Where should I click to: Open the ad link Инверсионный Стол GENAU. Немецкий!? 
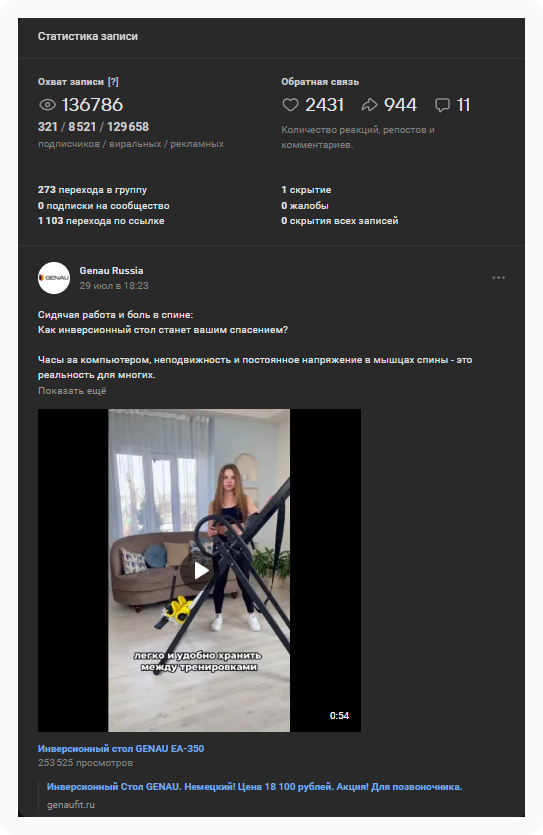point(254,787)
